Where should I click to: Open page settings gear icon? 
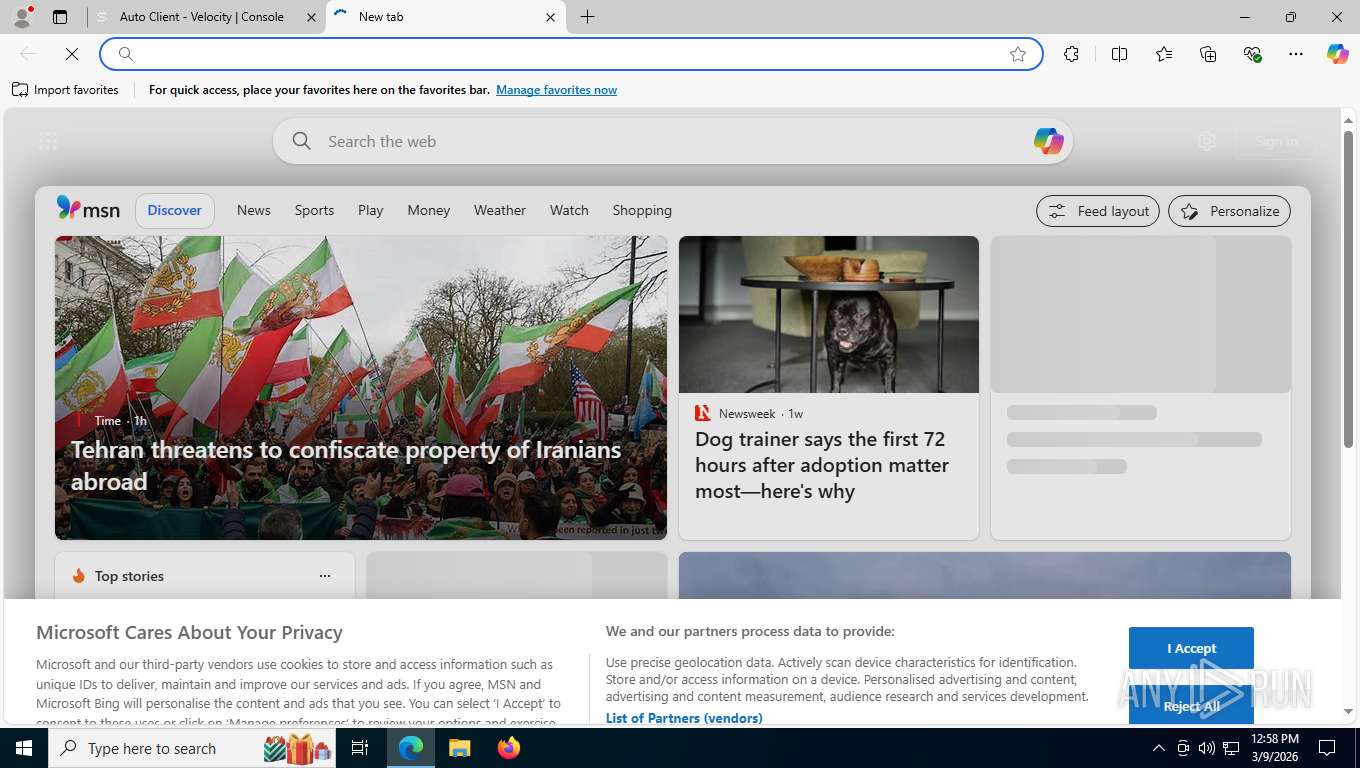1207,141
